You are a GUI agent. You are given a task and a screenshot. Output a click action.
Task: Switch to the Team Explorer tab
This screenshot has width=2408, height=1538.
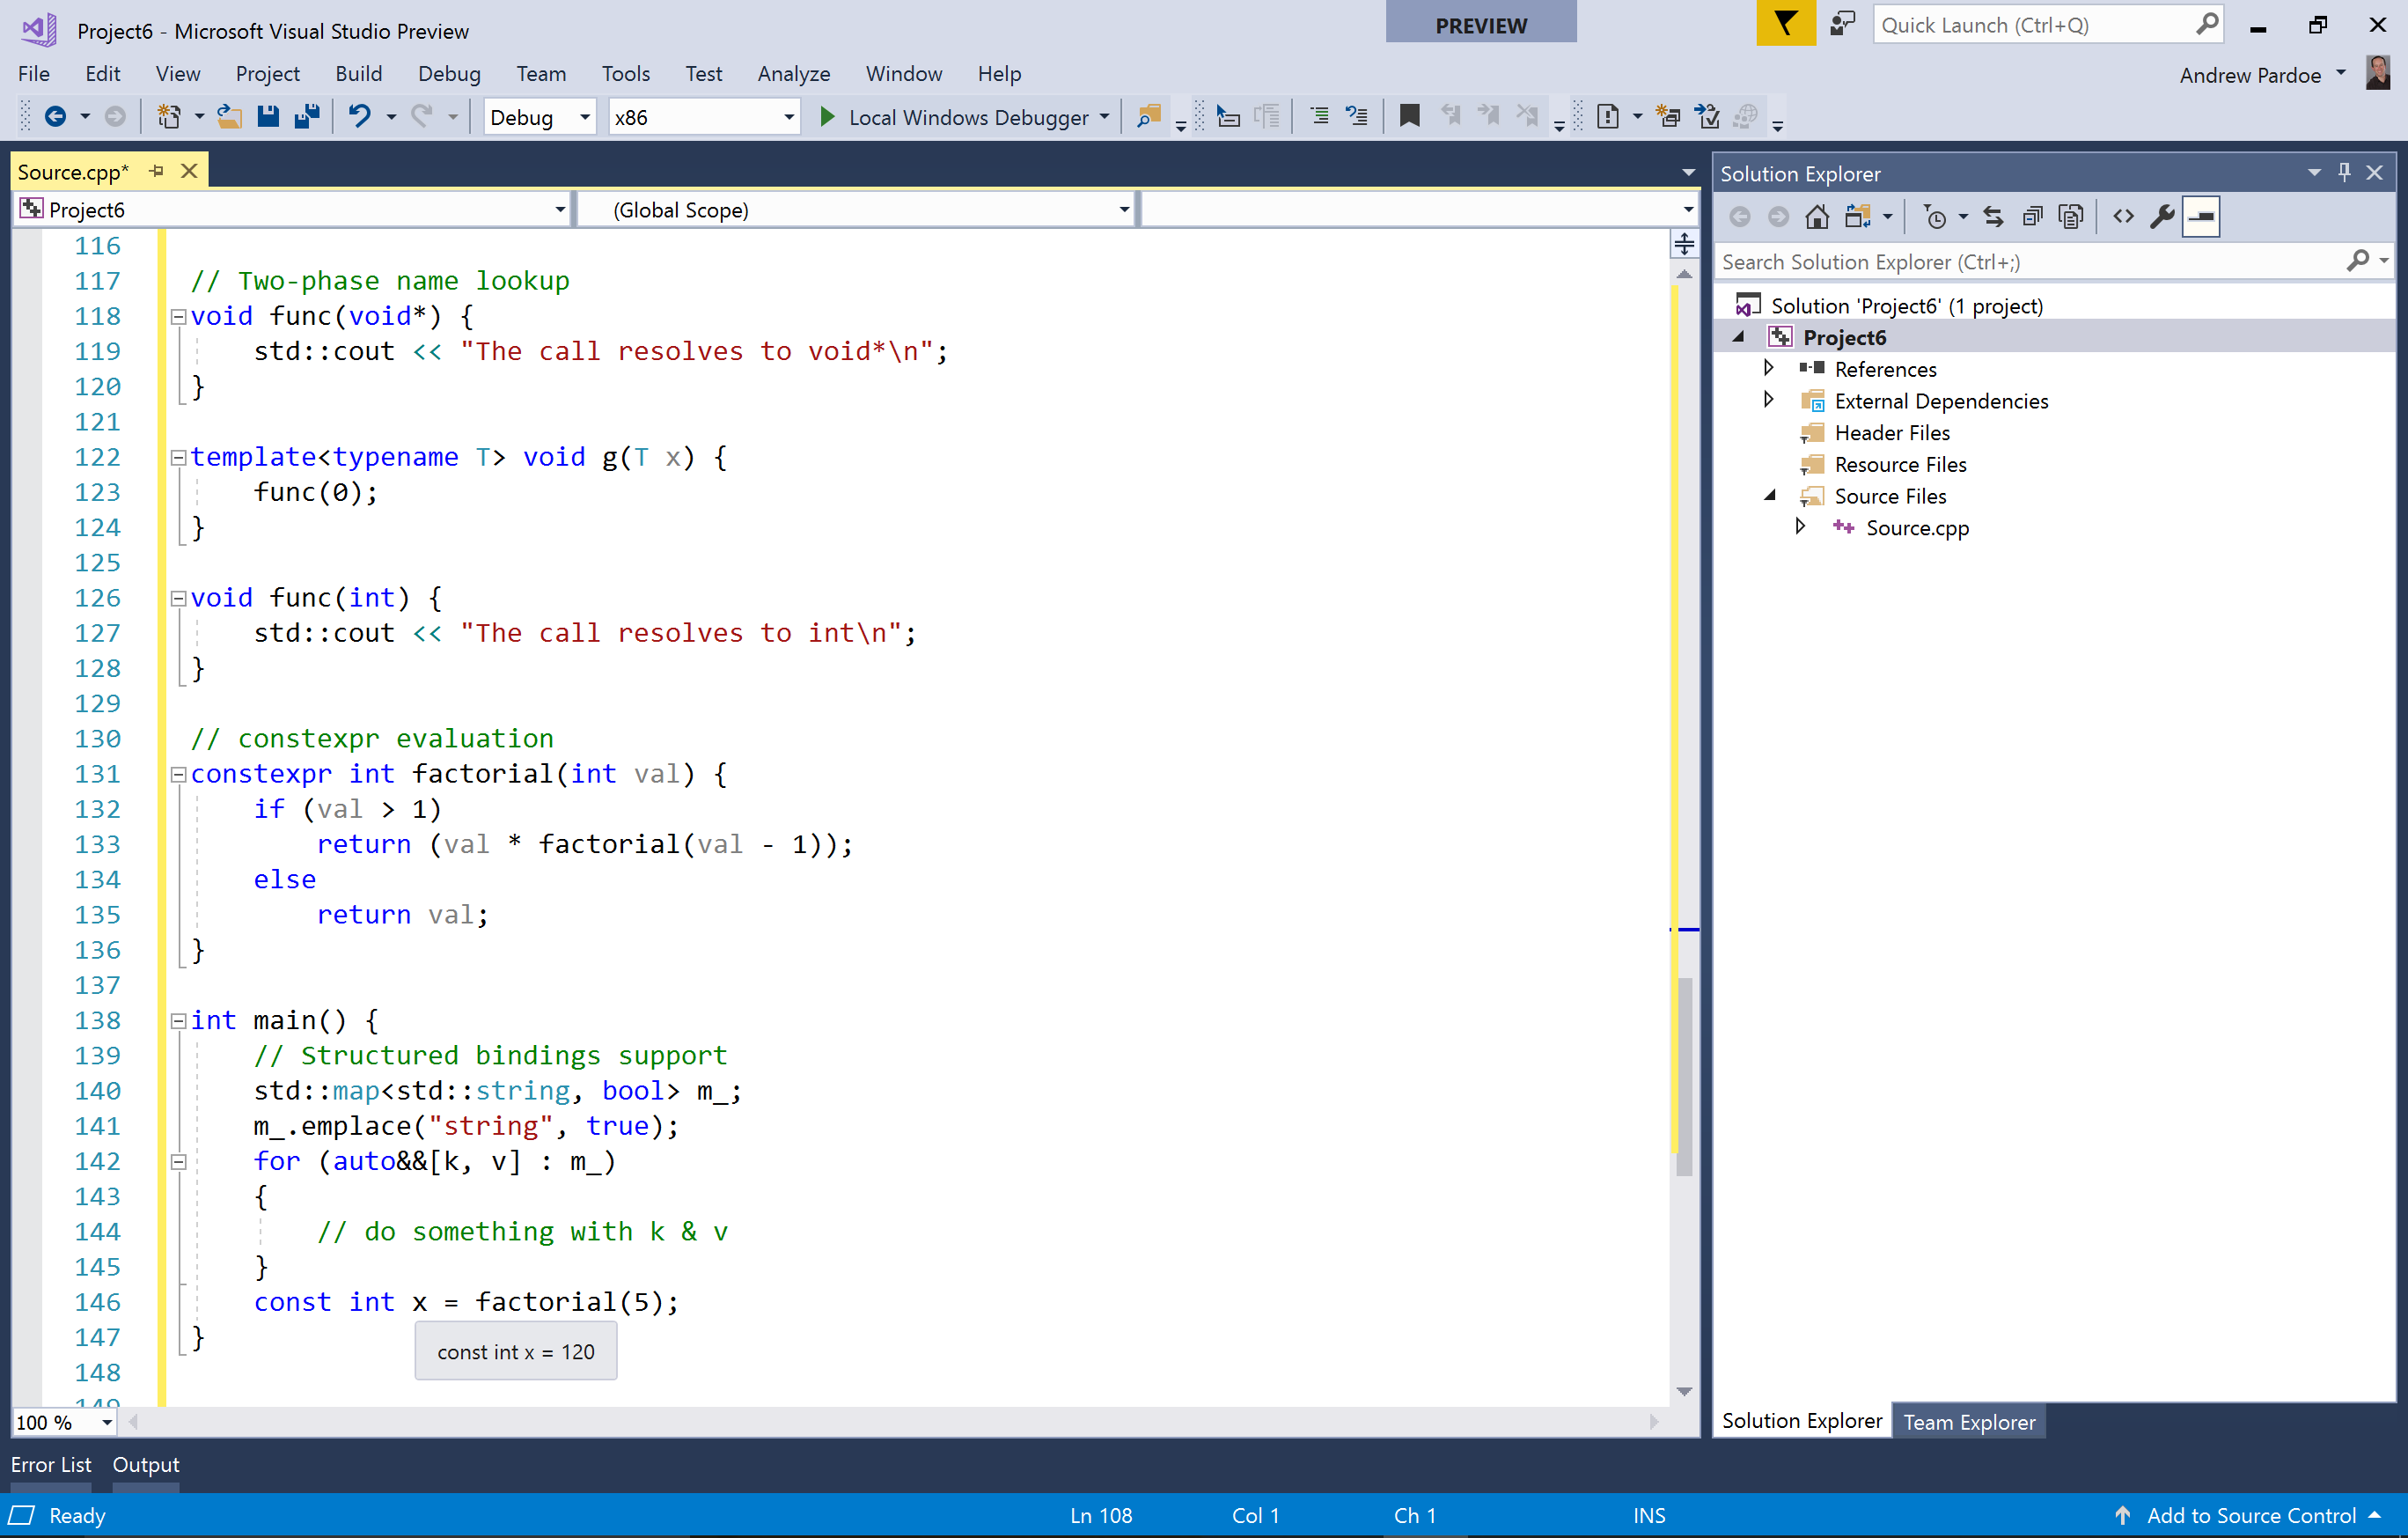pos(1968,1421)
